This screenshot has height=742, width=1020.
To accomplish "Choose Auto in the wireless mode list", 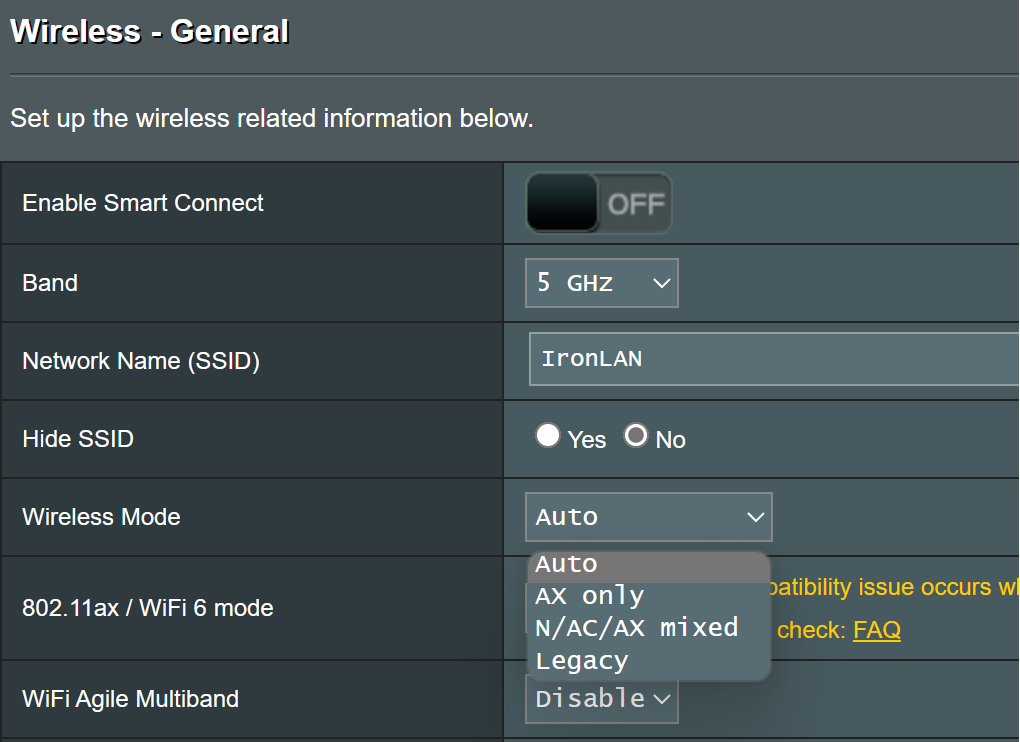I will [x=648, y=564].
